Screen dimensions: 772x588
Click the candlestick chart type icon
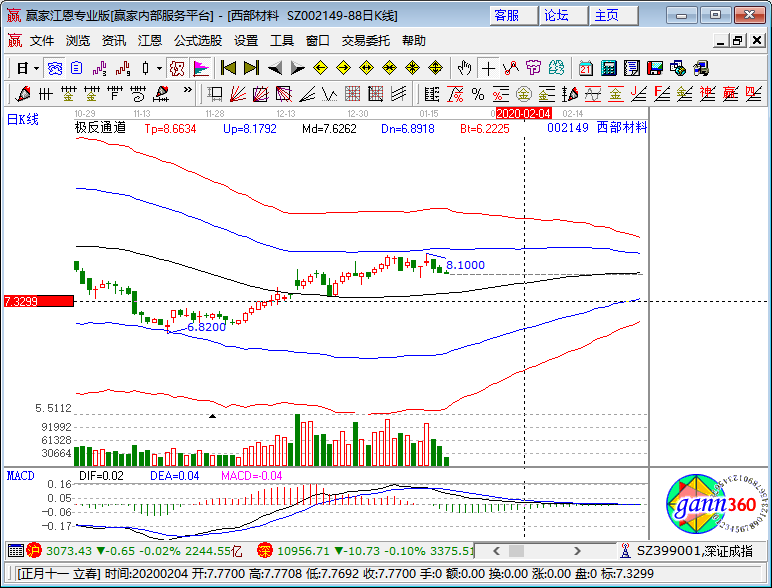pyautogui.click(x=145, y=68)
